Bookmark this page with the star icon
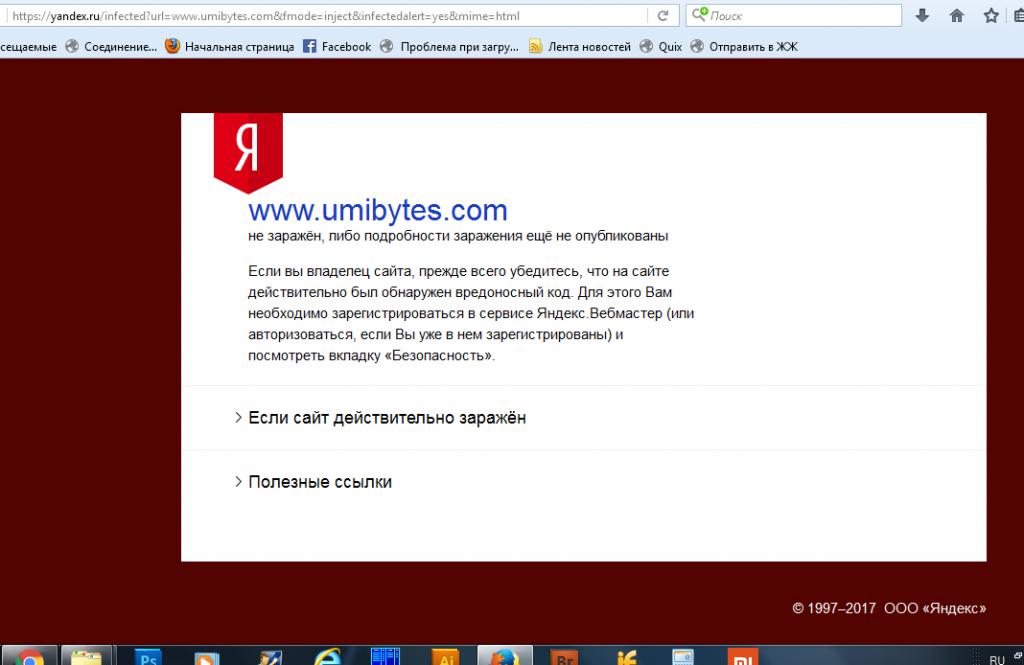The width and height of the screenshot is (1024, 665). 991,15
